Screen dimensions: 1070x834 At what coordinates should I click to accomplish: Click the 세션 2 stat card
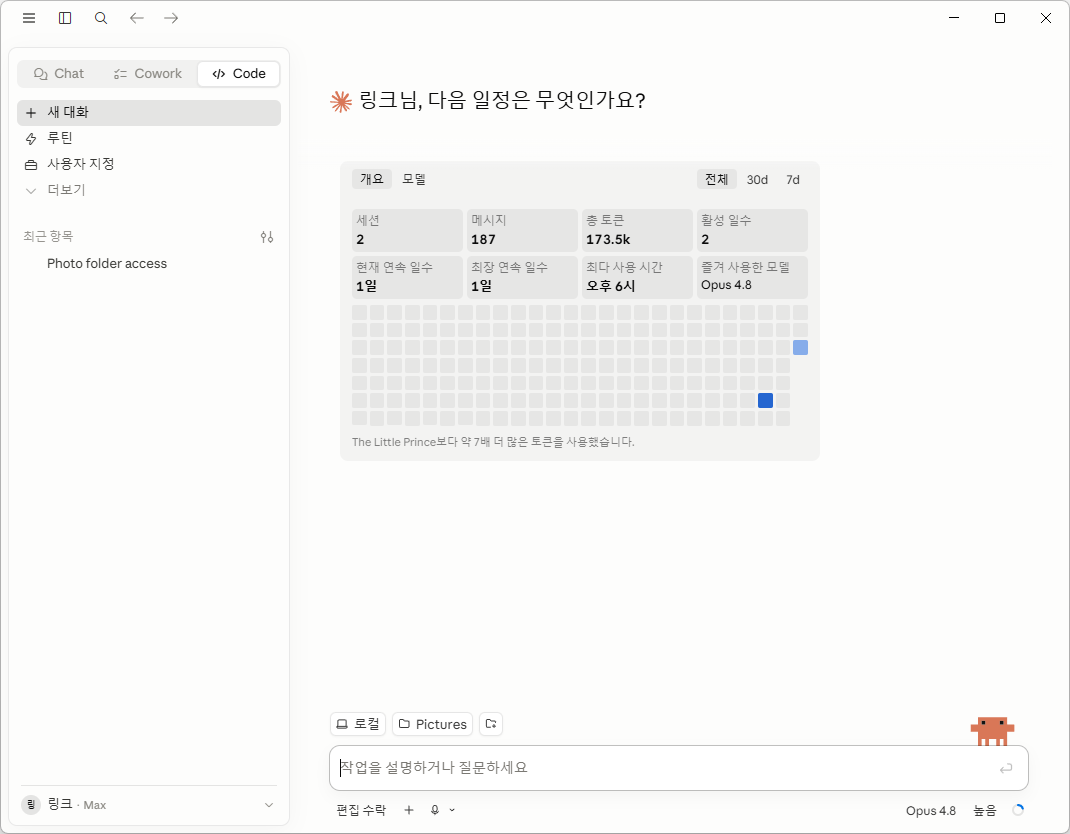coord(407,230)
